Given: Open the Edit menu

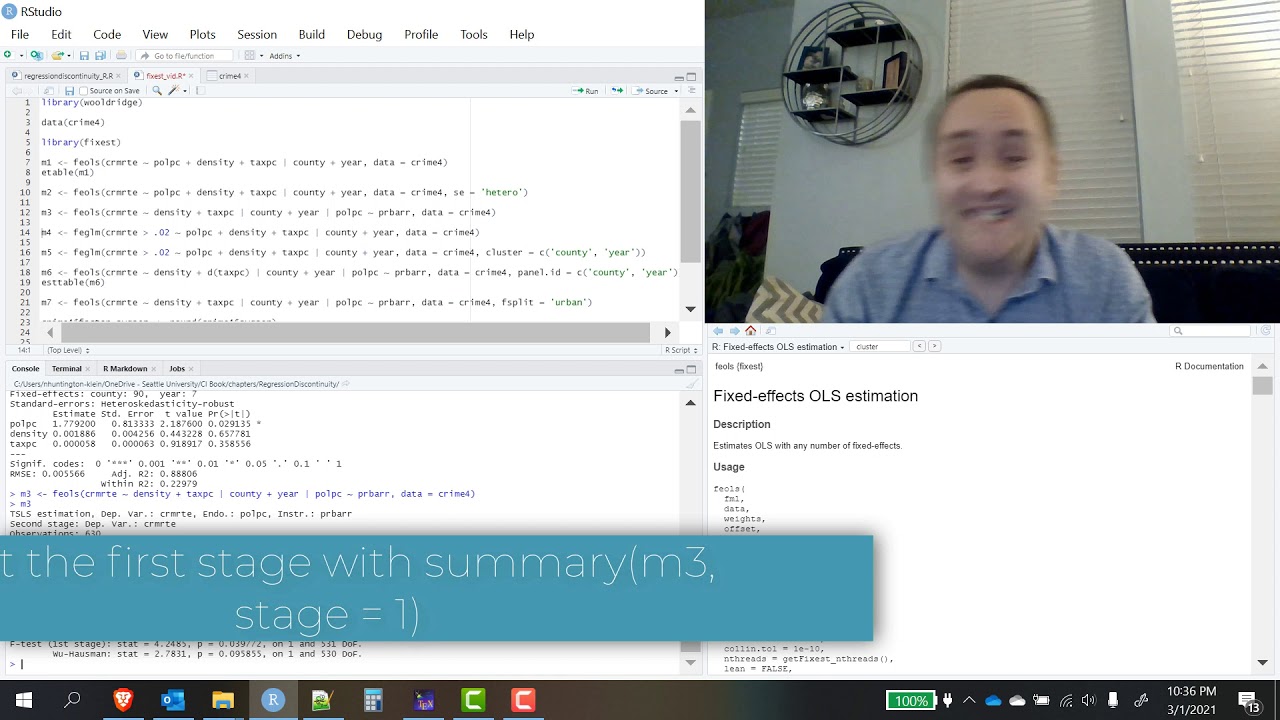Looking at the screenshot, I should pos(61,34).
